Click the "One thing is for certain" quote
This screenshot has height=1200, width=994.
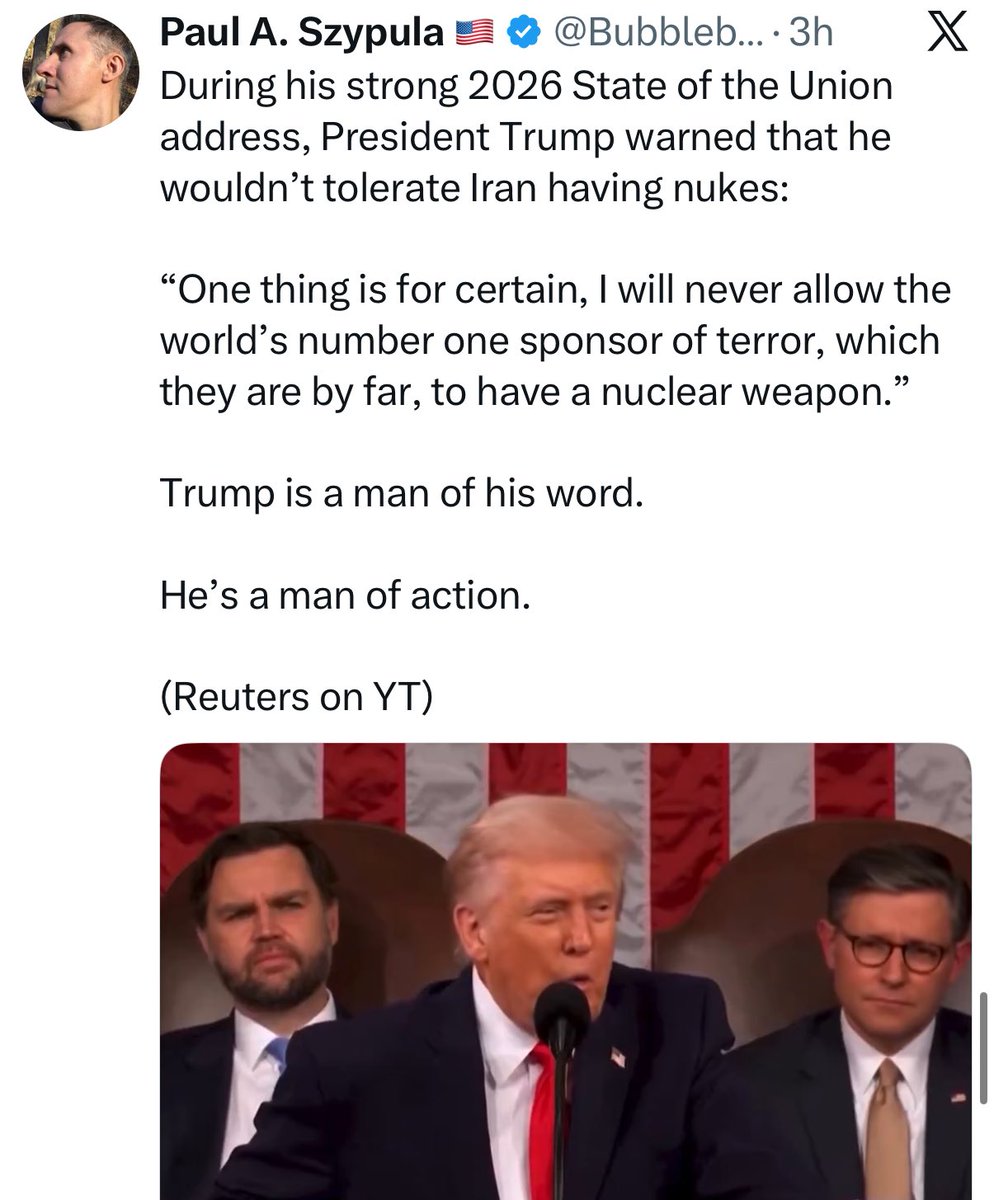(555, 341)
